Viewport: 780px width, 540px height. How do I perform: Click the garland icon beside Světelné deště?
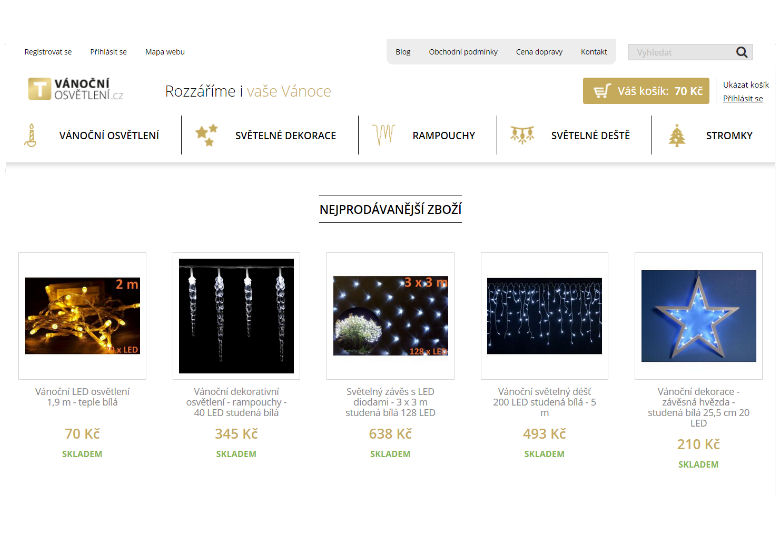[x=522, y=135]
